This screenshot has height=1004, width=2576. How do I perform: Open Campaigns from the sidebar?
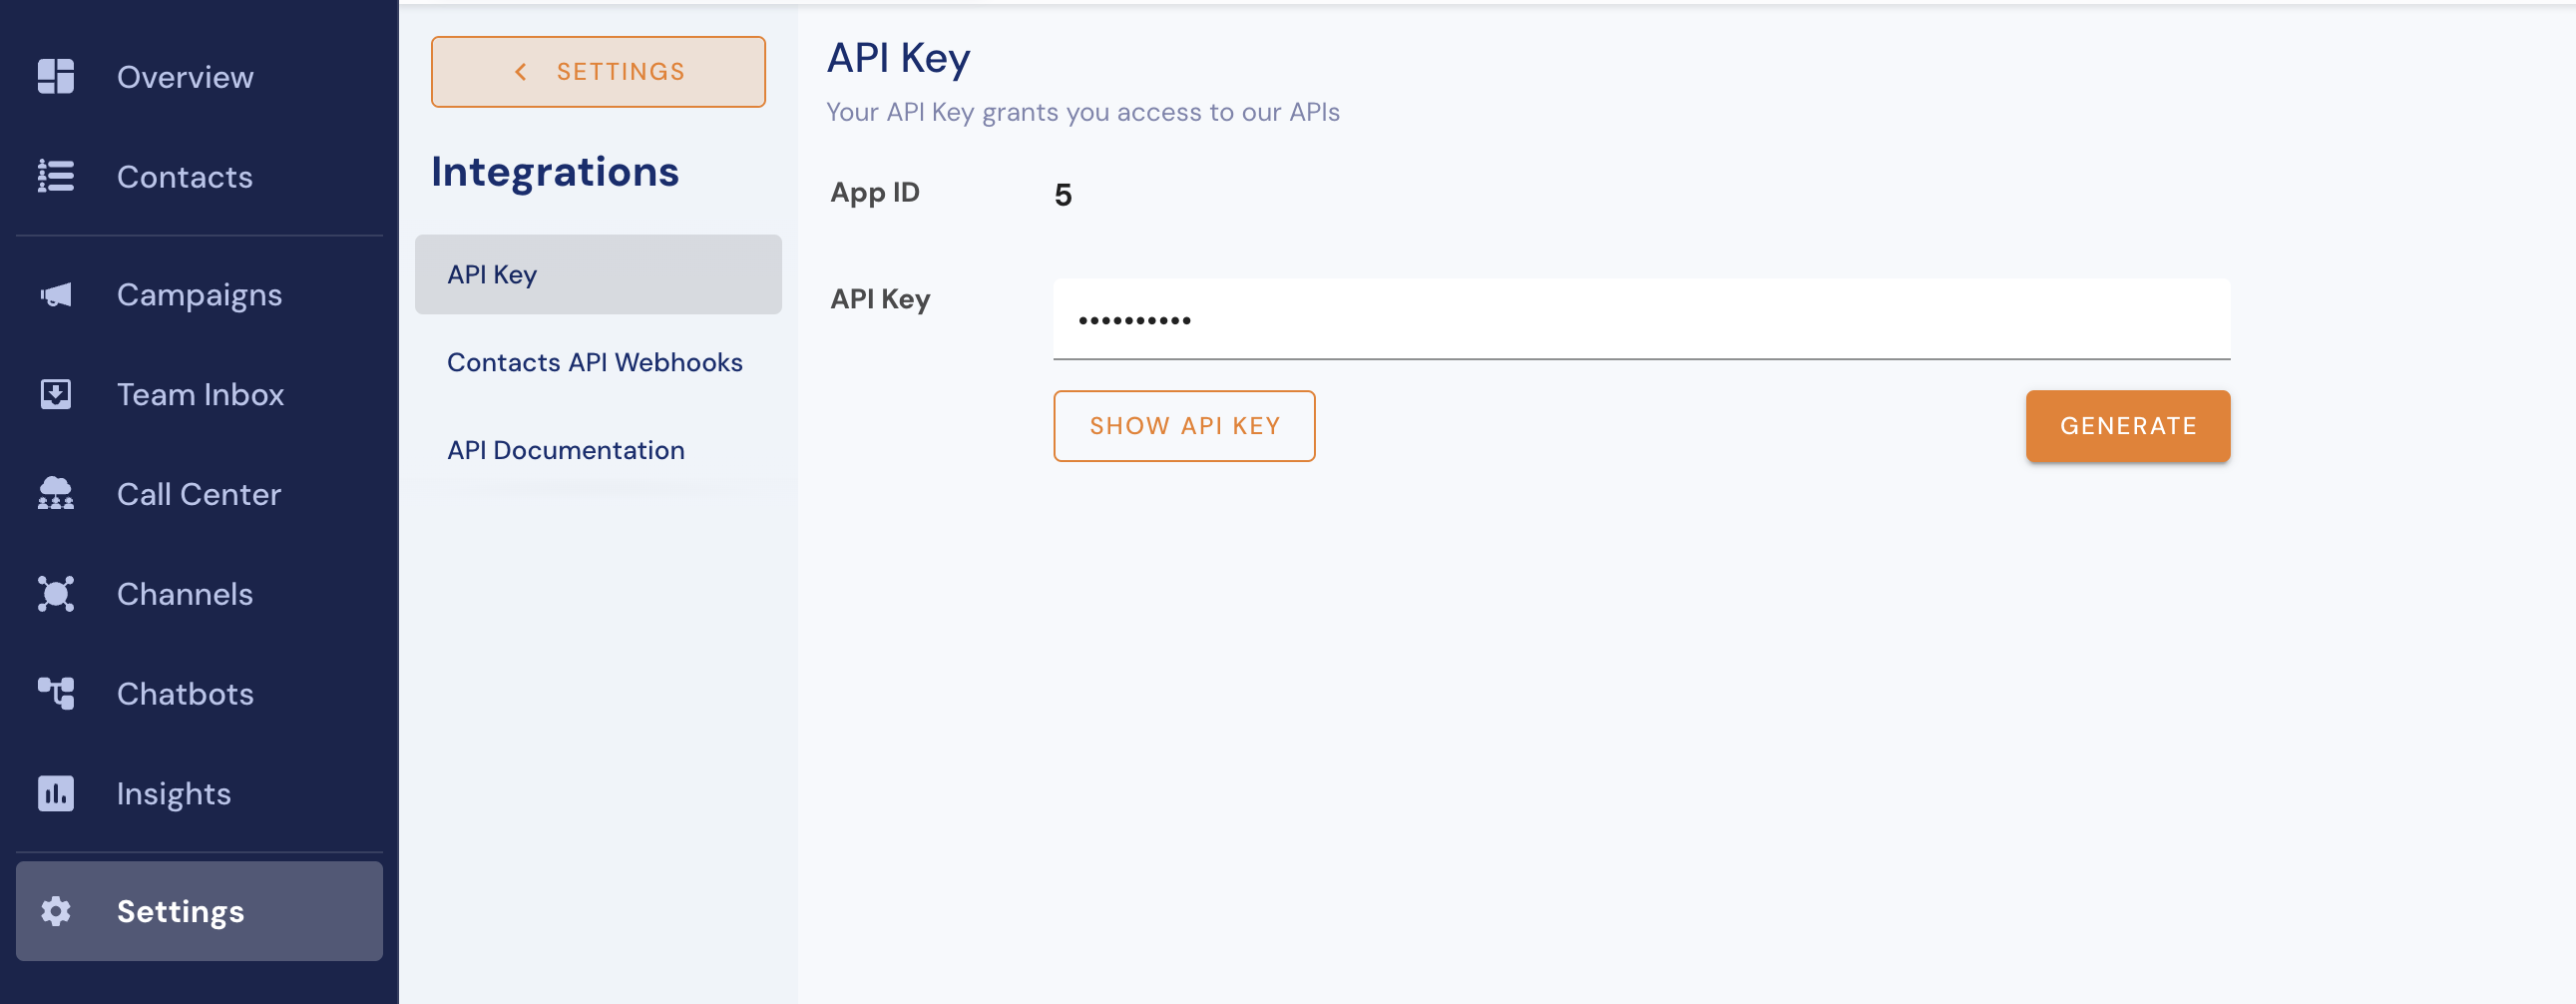point(199,295)
